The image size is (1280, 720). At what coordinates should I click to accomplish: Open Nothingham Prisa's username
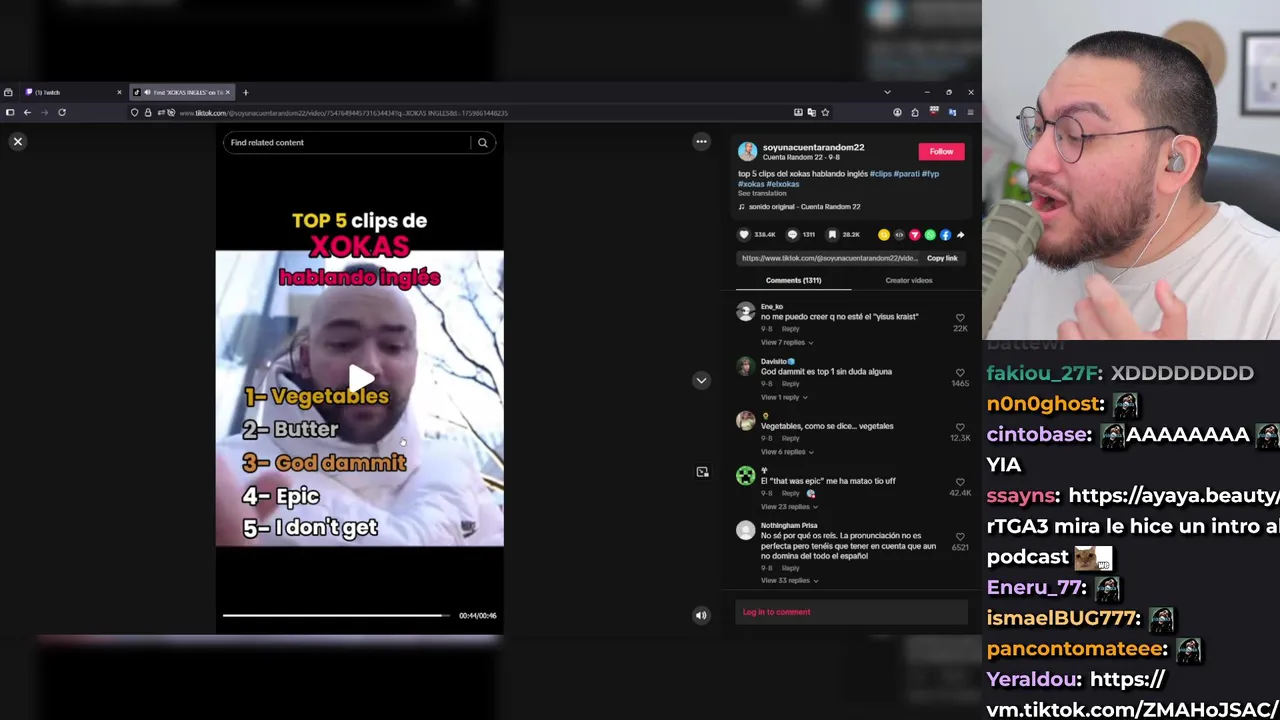(x=789, y=525)
